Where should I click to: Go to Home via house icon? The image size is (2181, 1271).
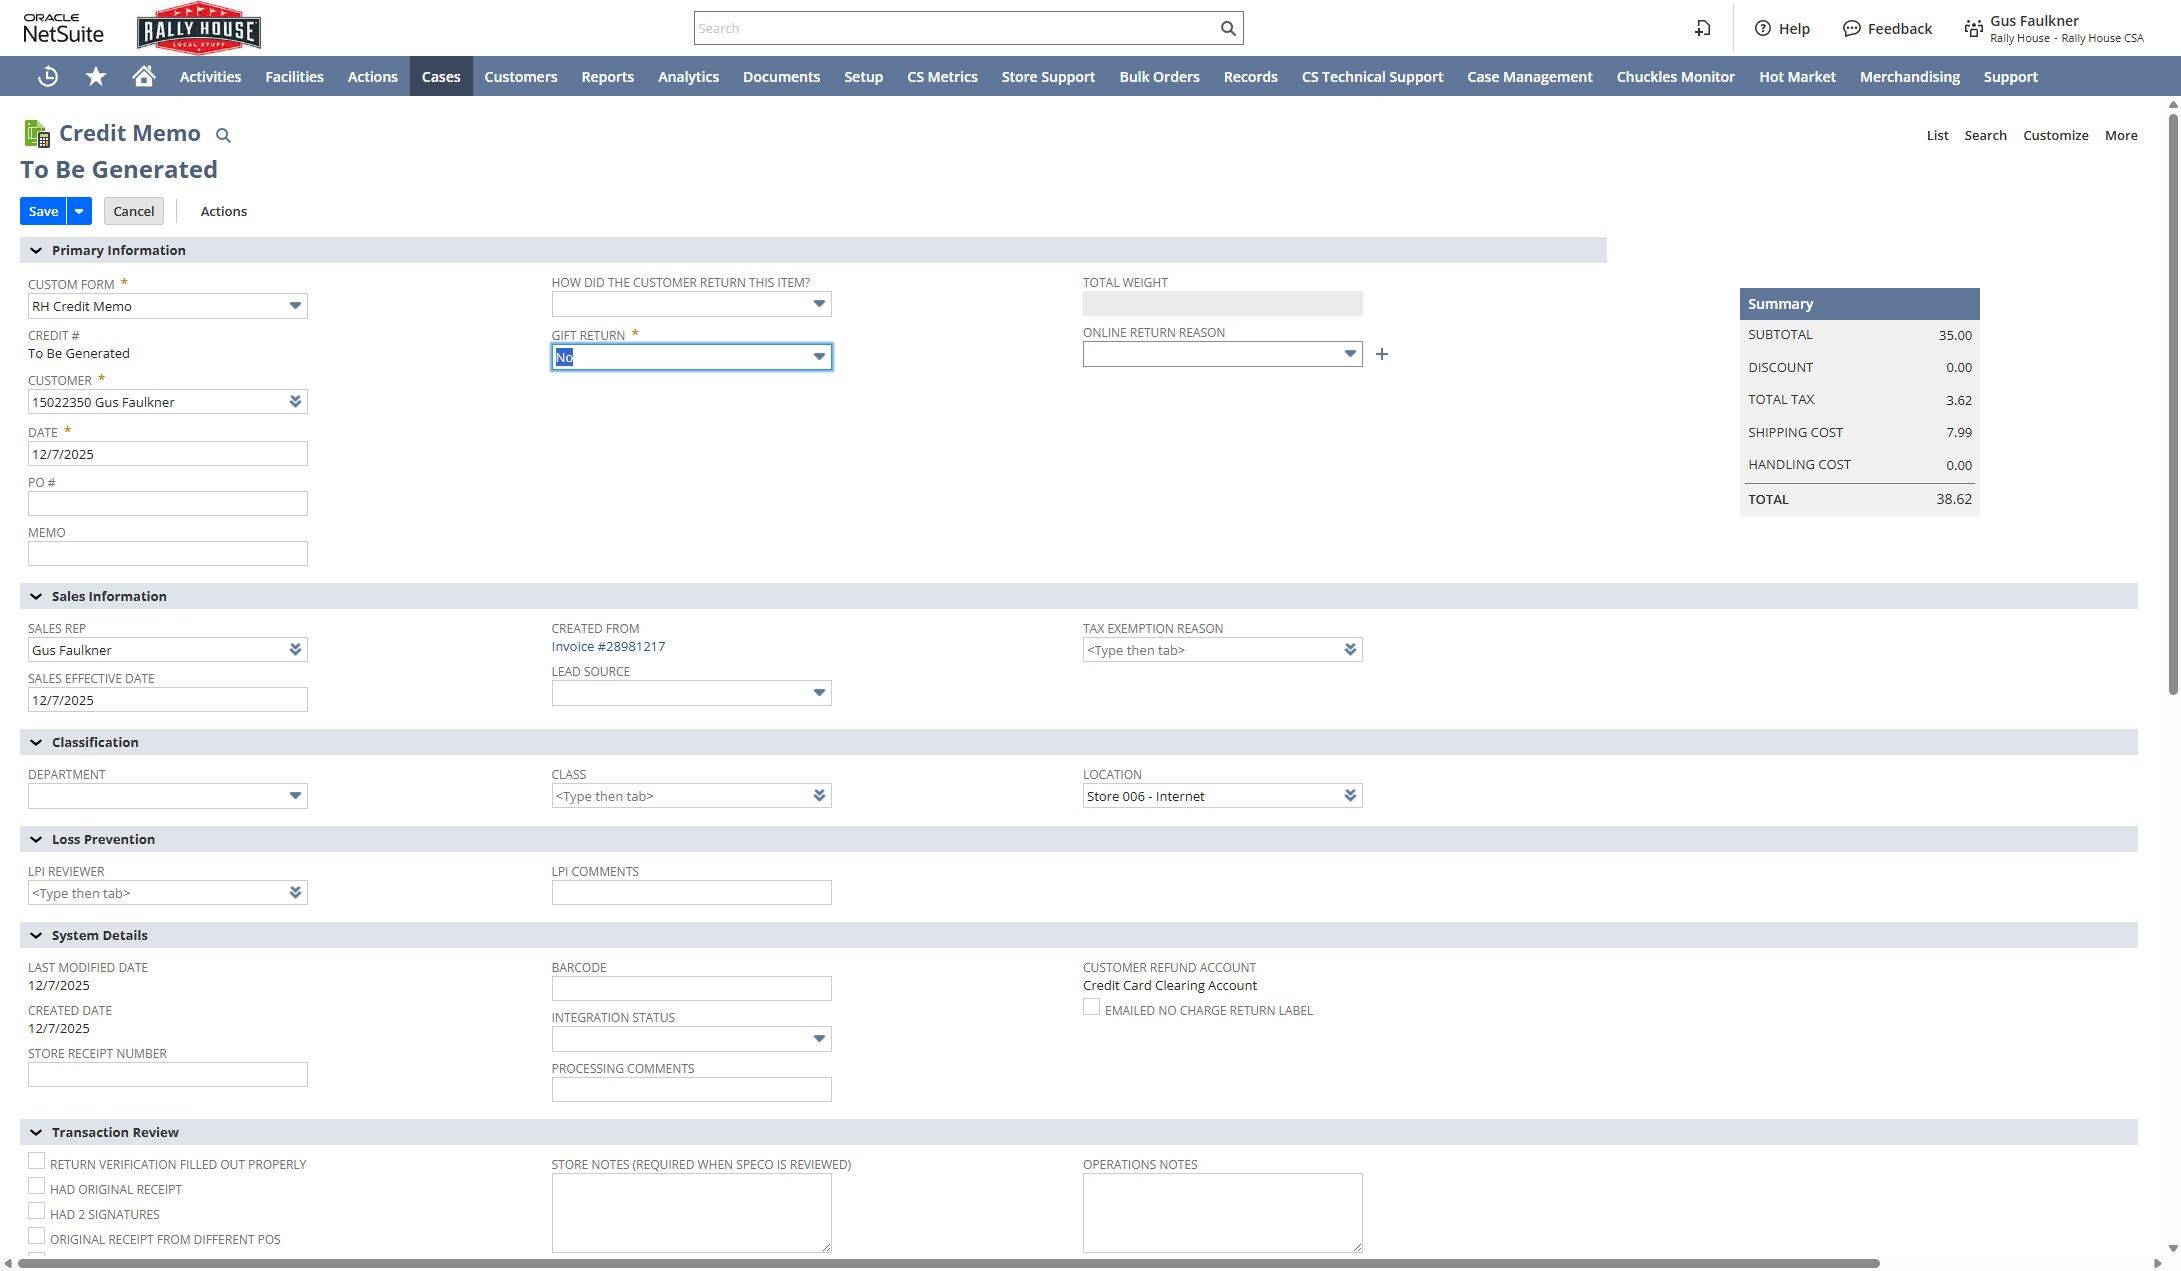pos(144,76)
